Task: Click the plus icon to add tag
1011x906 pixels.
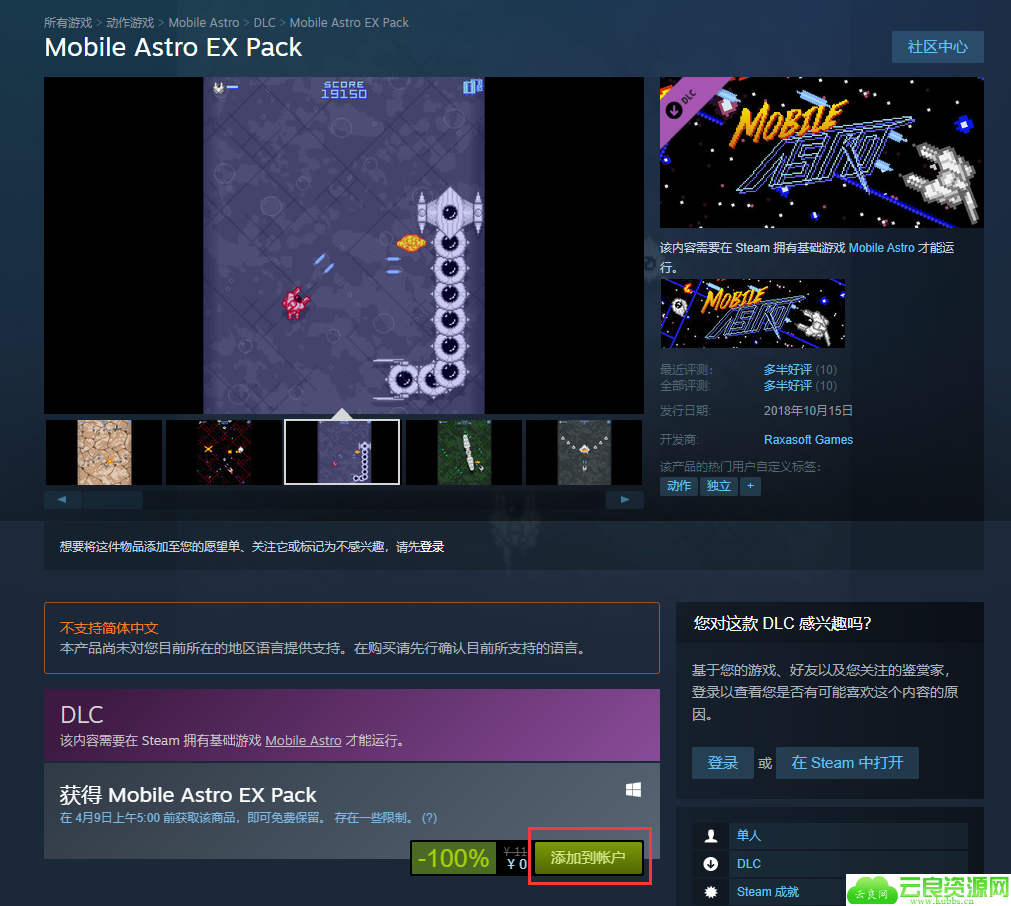Action: click(x=750, y=486)
